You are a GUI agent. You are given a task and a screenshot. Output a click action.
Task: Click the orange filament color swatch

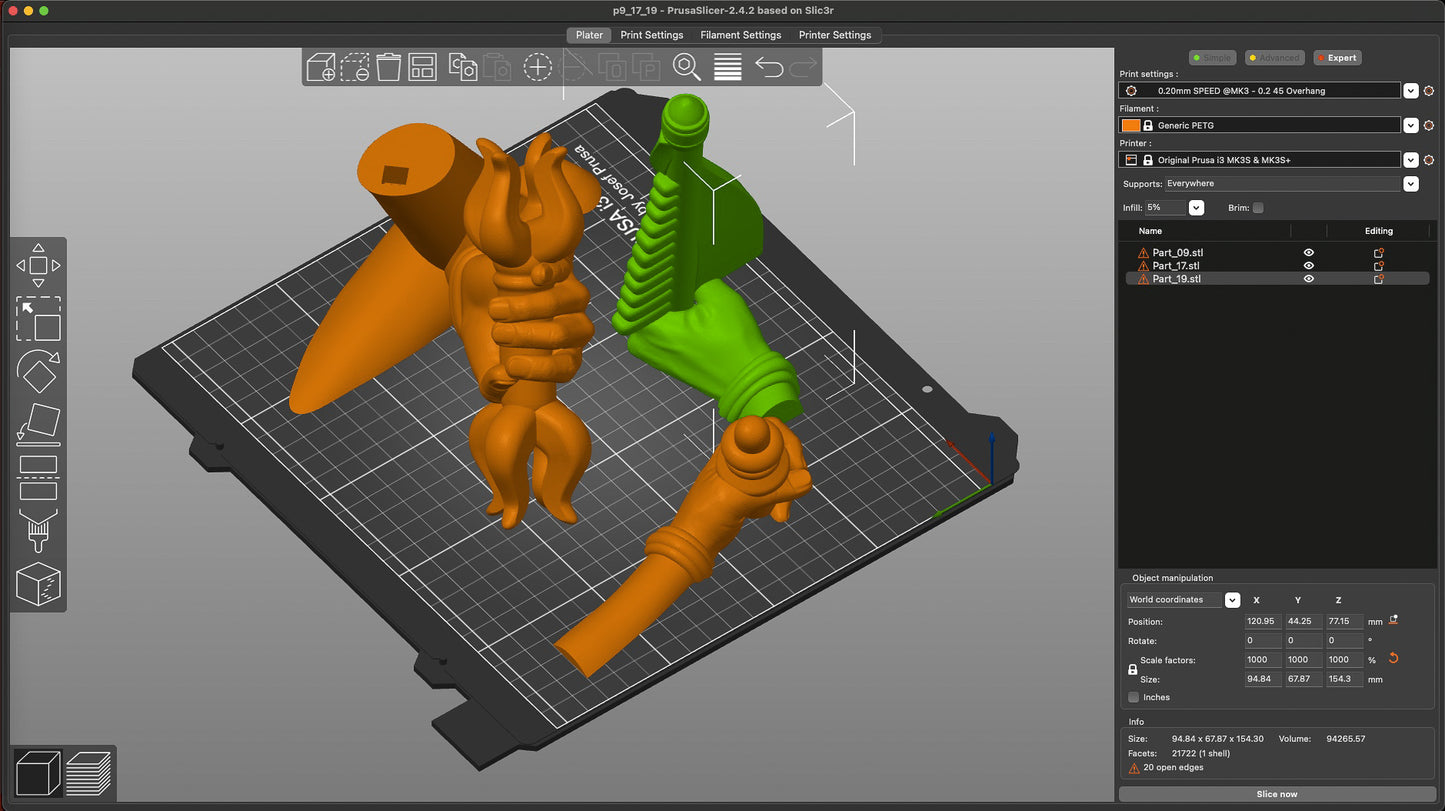[x=1130, y=126]
